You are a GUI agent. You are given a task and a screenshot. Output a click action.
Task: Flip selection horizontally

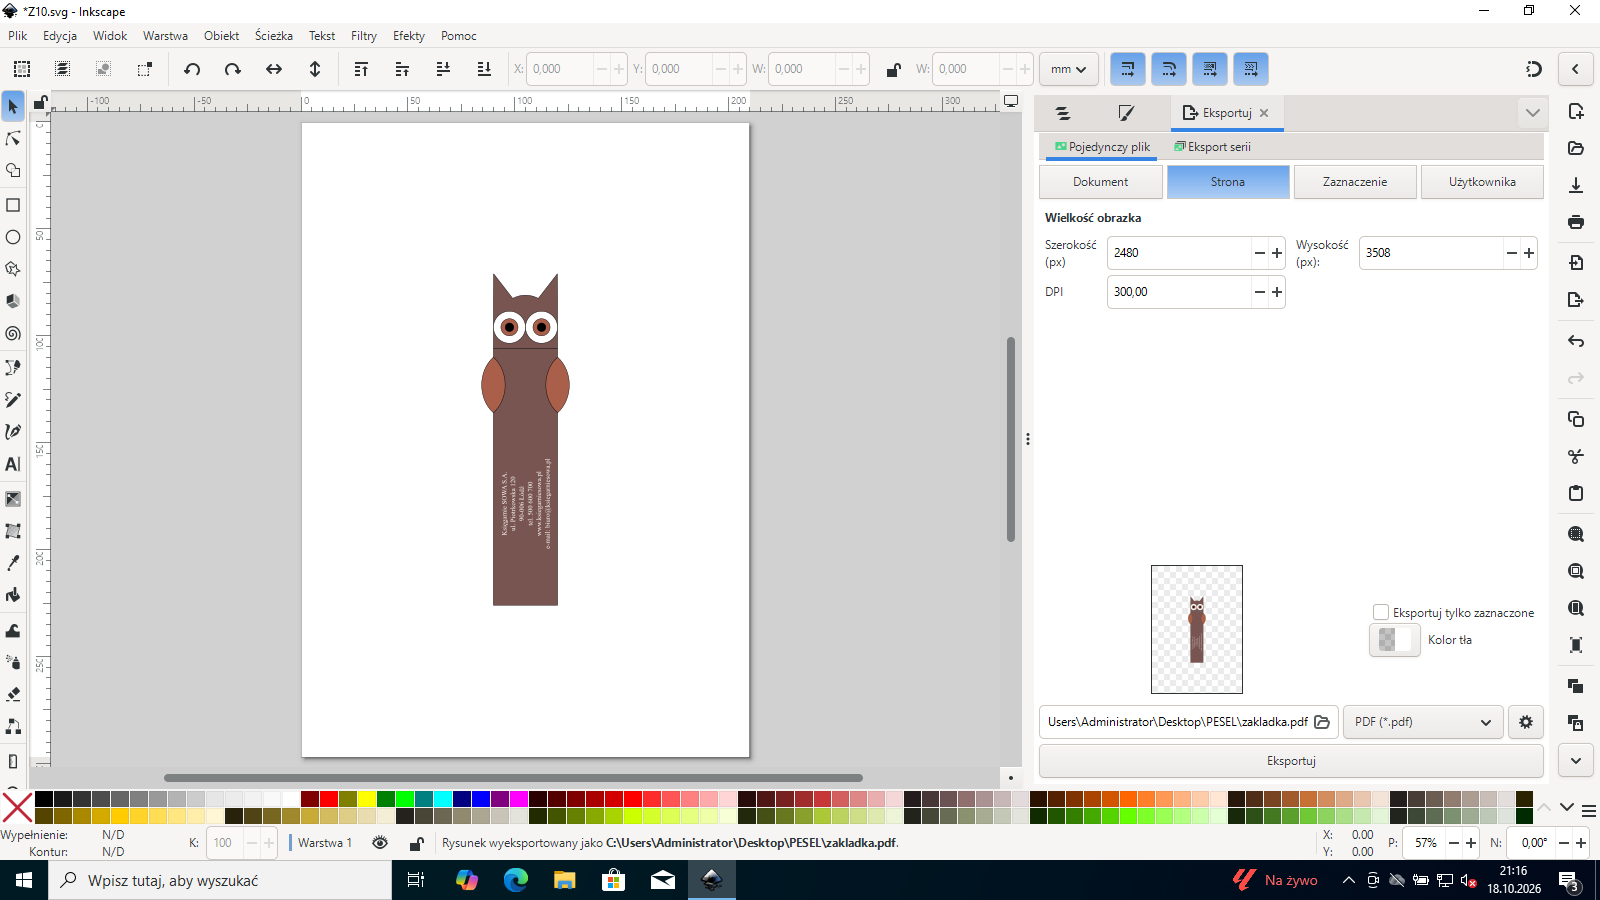tap(274, 69)
